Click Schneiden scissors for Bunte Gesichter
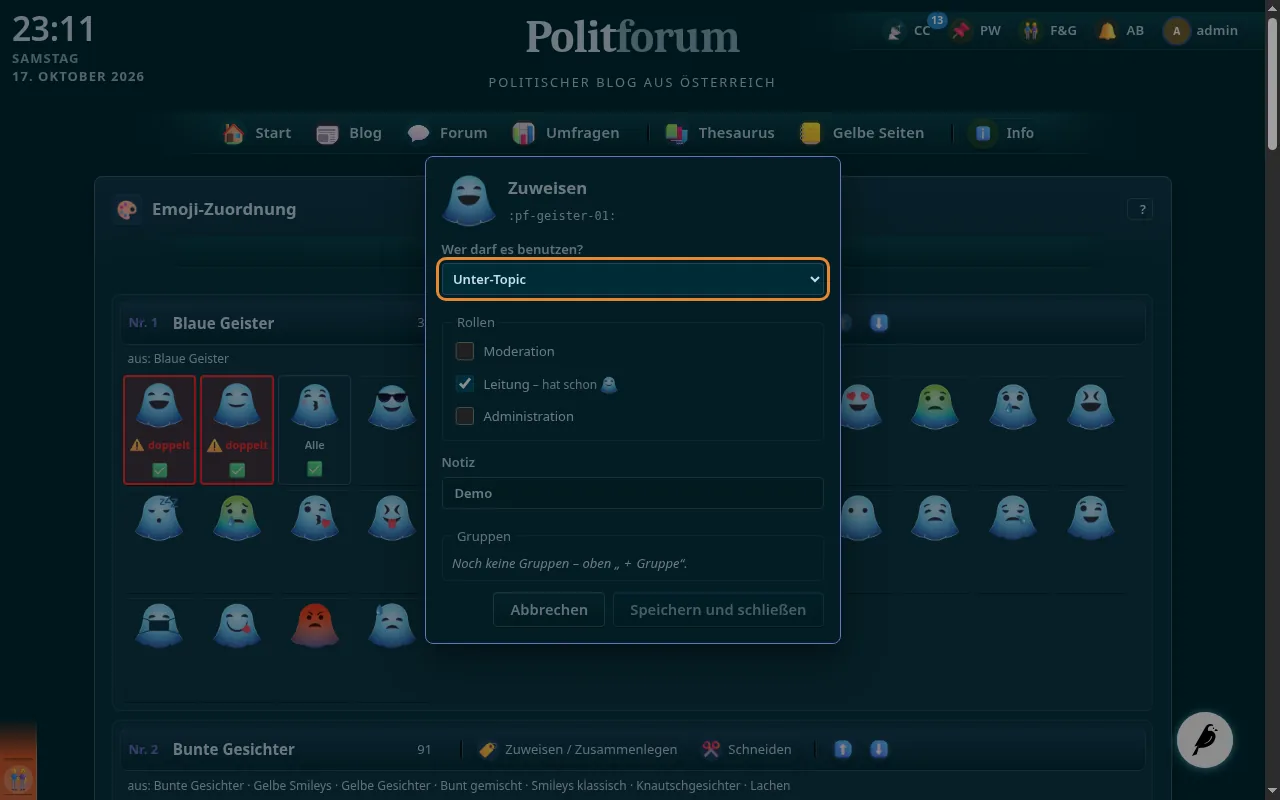The height and width of the screenshot is (800, 1280). pyautogui.click(x=747, y=749)
